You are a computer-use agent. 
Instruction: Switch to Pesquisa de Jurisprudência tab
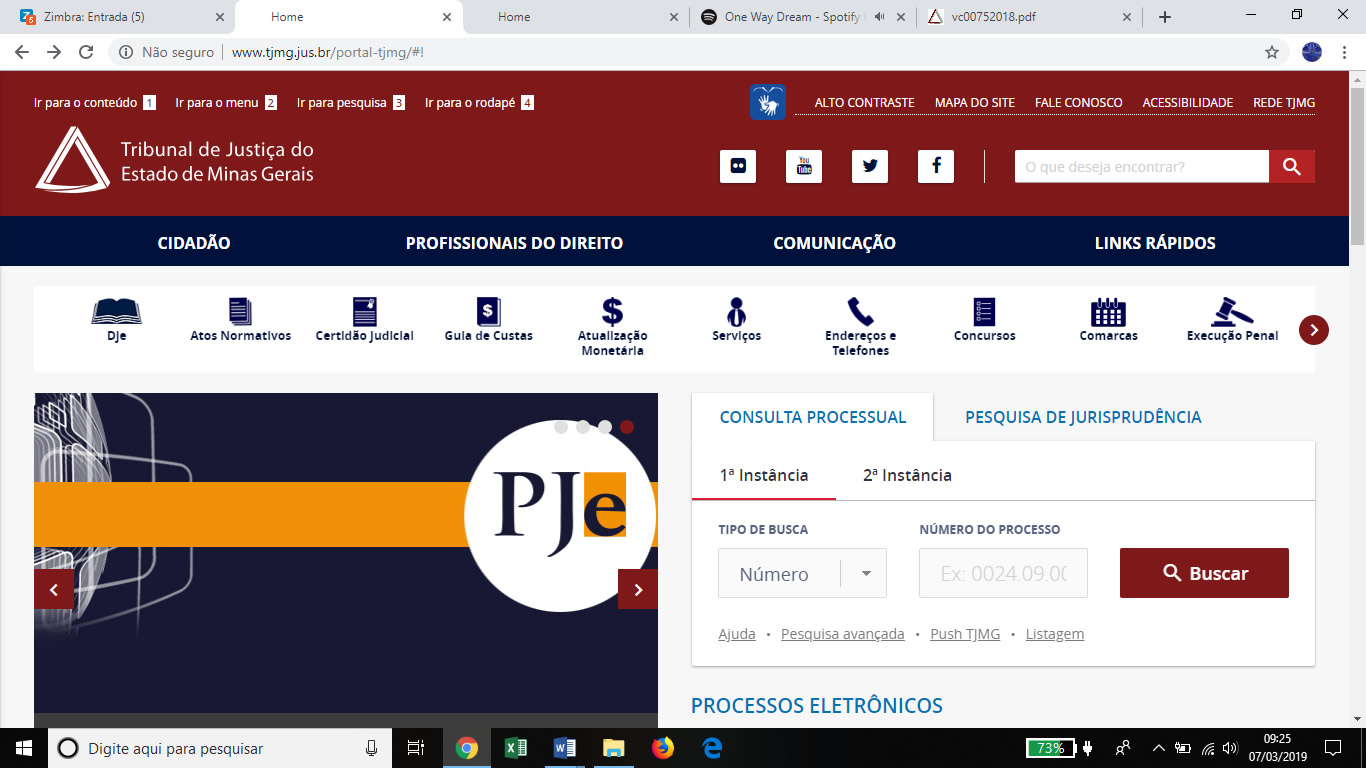click(1083, 417)
